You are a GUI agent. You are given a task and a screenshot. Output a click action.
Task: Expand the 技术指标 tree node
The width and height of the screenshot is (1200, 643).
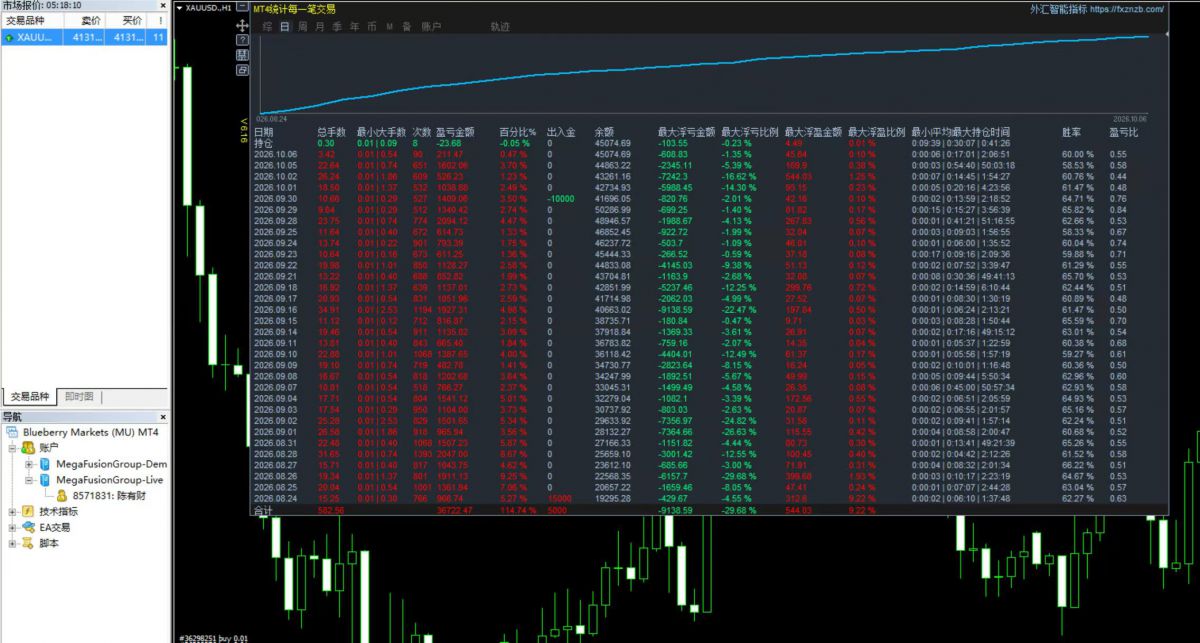coord(12,511)
